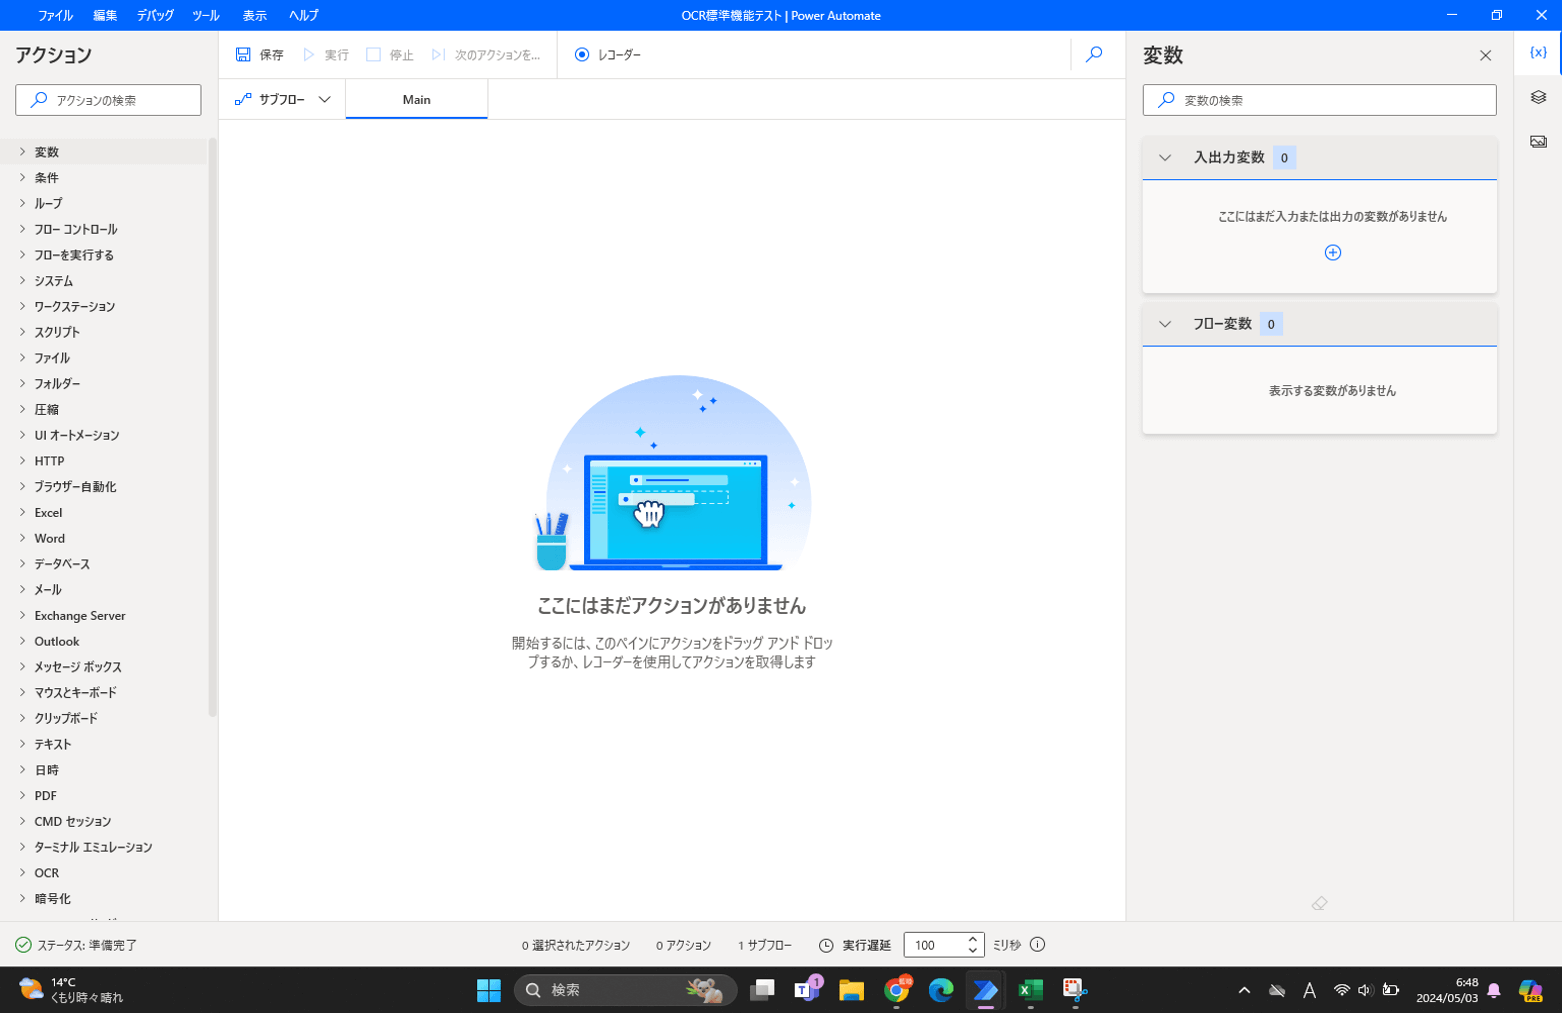Open the デバッグ menu

153,15
